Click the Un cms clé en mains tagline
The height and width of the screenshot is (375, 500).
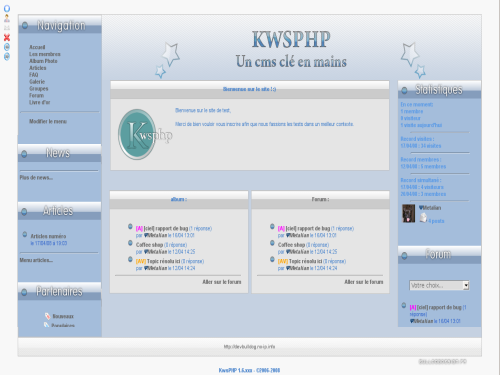tap(291, 62)
